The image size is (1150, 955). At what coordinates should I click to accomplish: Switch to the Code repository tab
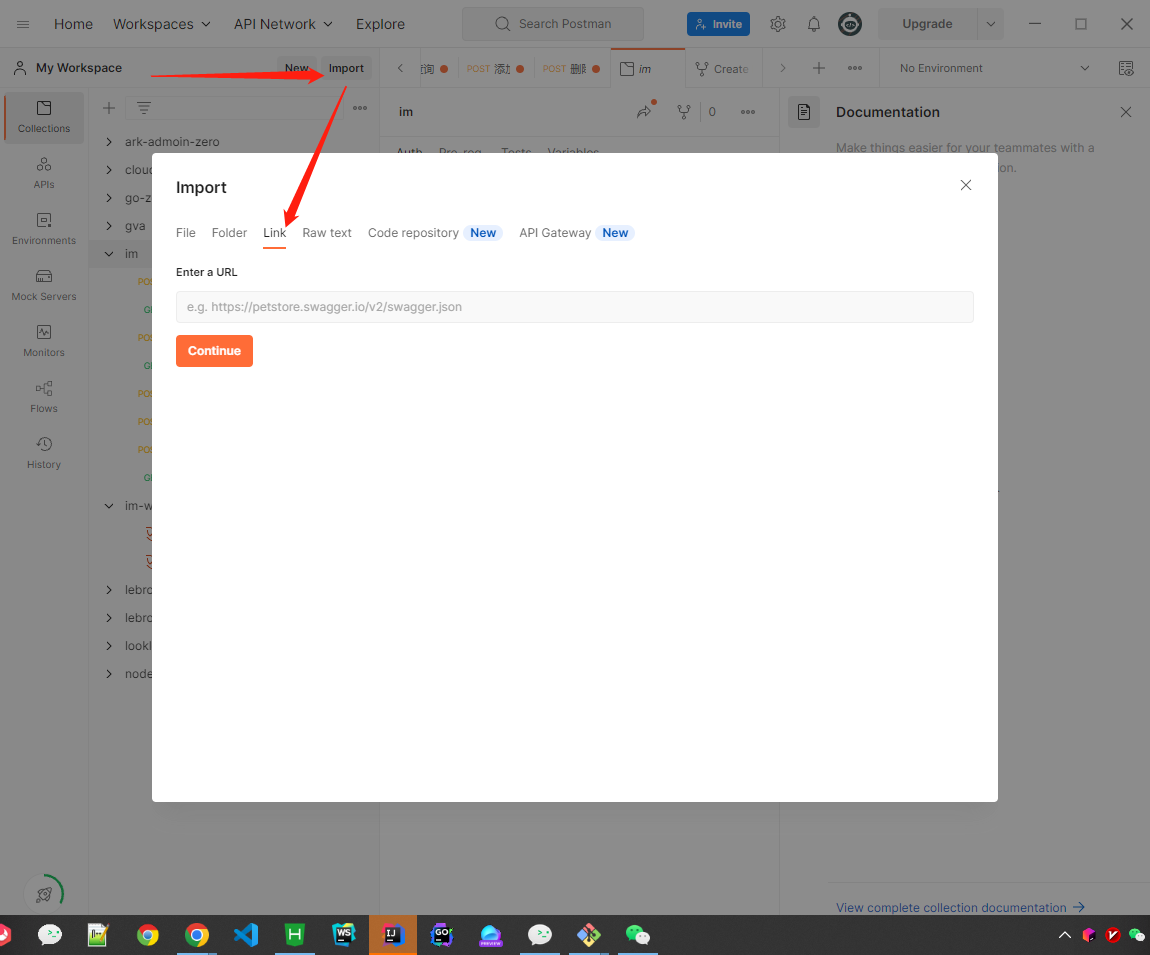[414, 233]
